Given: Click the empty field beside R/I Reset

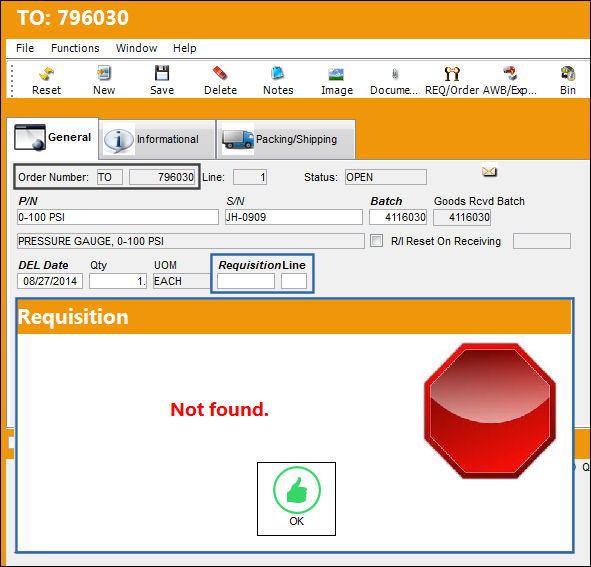Looking at the screenshot, I should 542,241.
